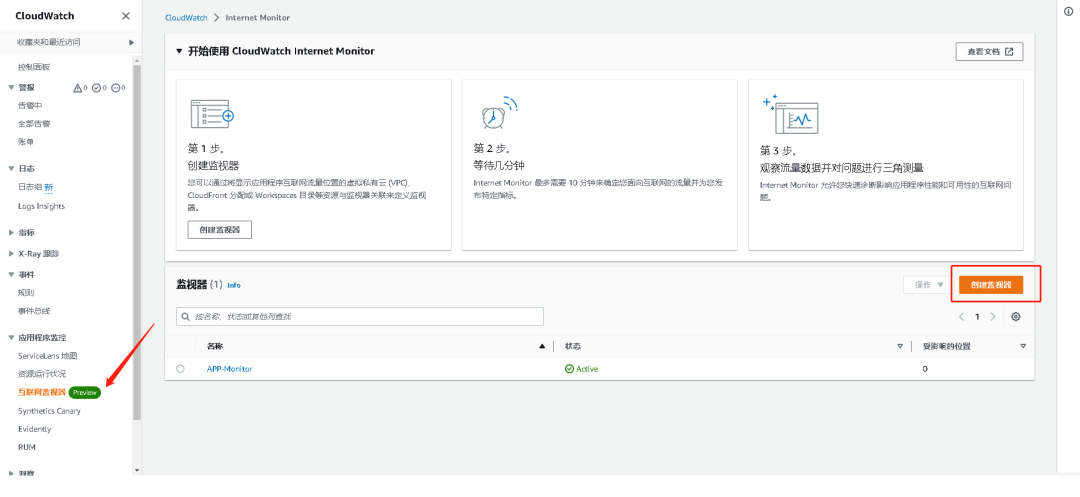Viewport: 1080px width, 497px height.
Task: Click the sidebar scroll-down arrow
Action: click(137, 471)
